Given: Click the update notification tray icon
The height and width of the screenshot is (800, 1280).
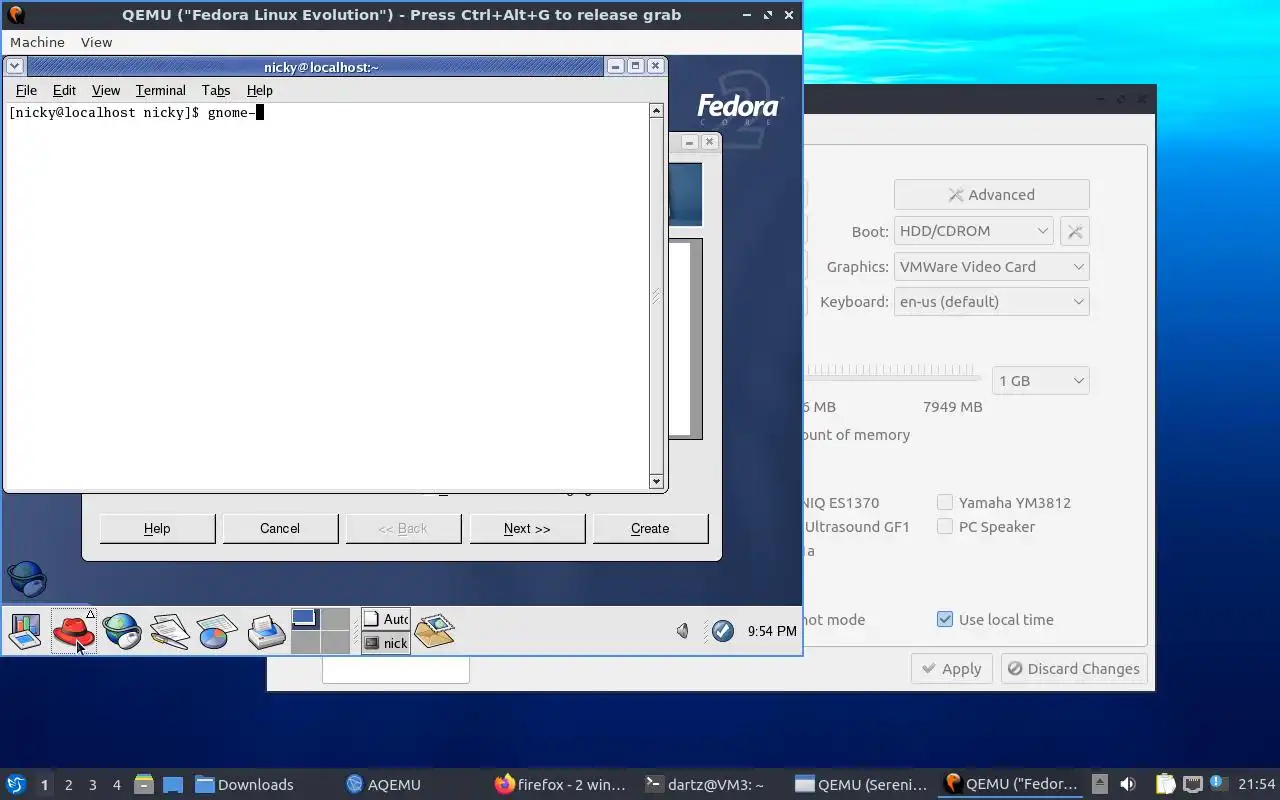Looking at the screenshot, I should tap(1218, 783).
